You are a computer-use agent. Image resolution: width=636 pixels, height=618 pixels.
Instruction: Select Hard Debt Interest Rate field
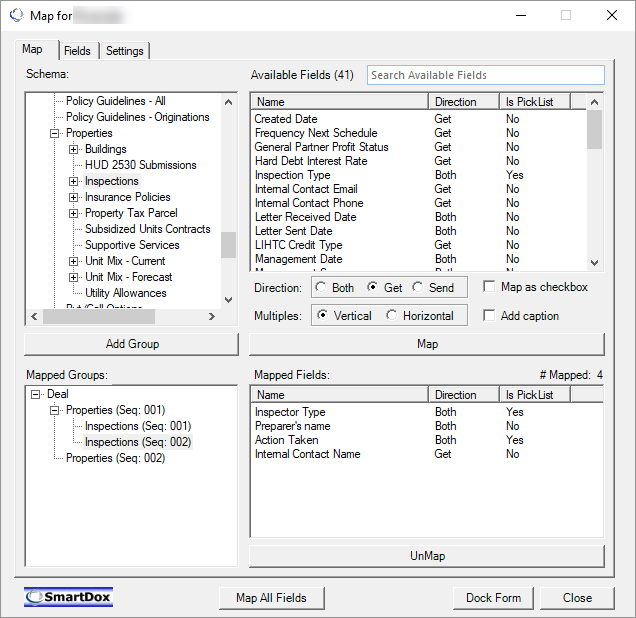311,161
